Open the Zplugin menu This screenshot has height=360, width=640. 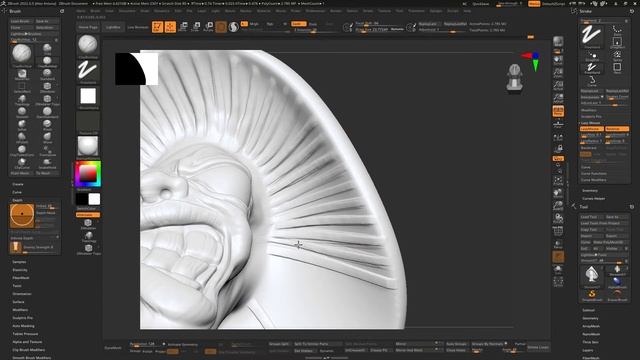[x=436, y=11]
